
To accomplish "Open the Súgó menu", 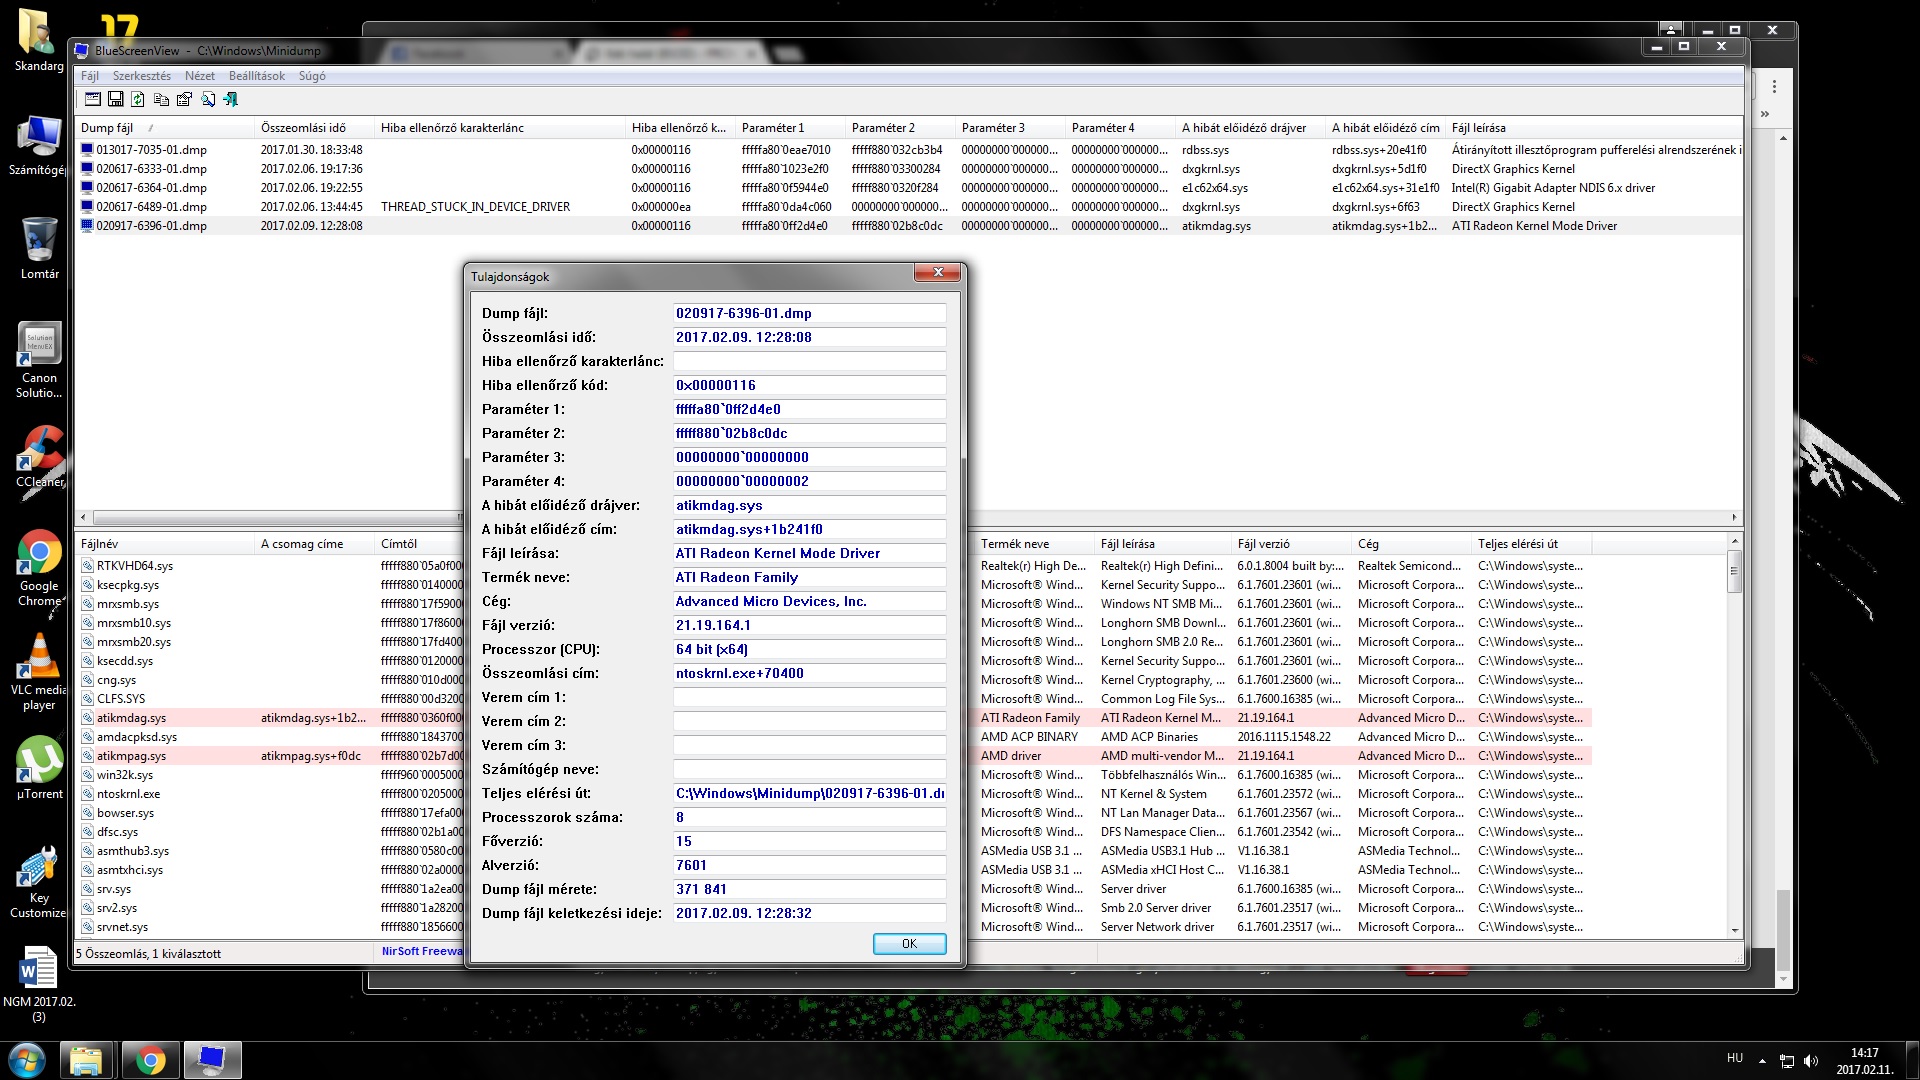I will (312, 76).
